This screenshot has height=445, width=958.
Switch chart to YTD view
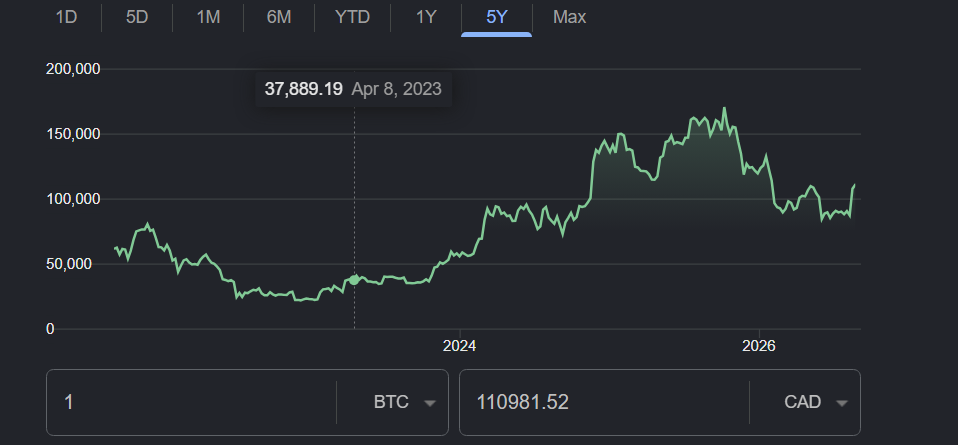353,17
